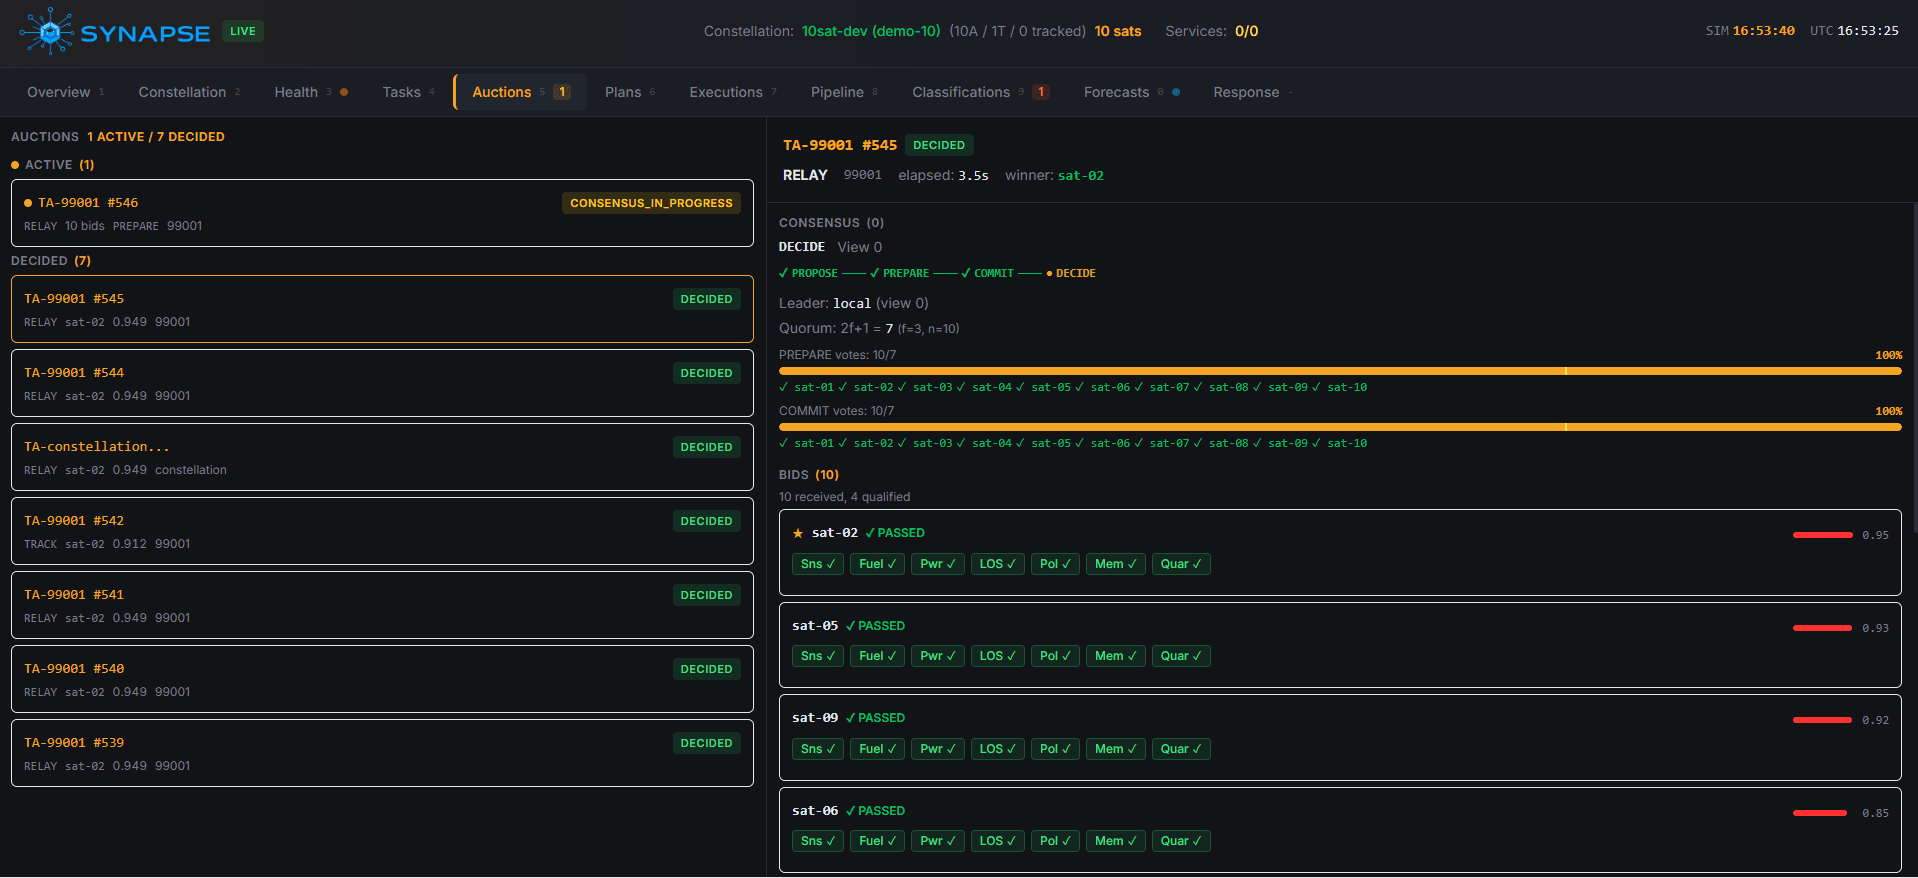Click the DECIDED badge on auction #544

706,373
